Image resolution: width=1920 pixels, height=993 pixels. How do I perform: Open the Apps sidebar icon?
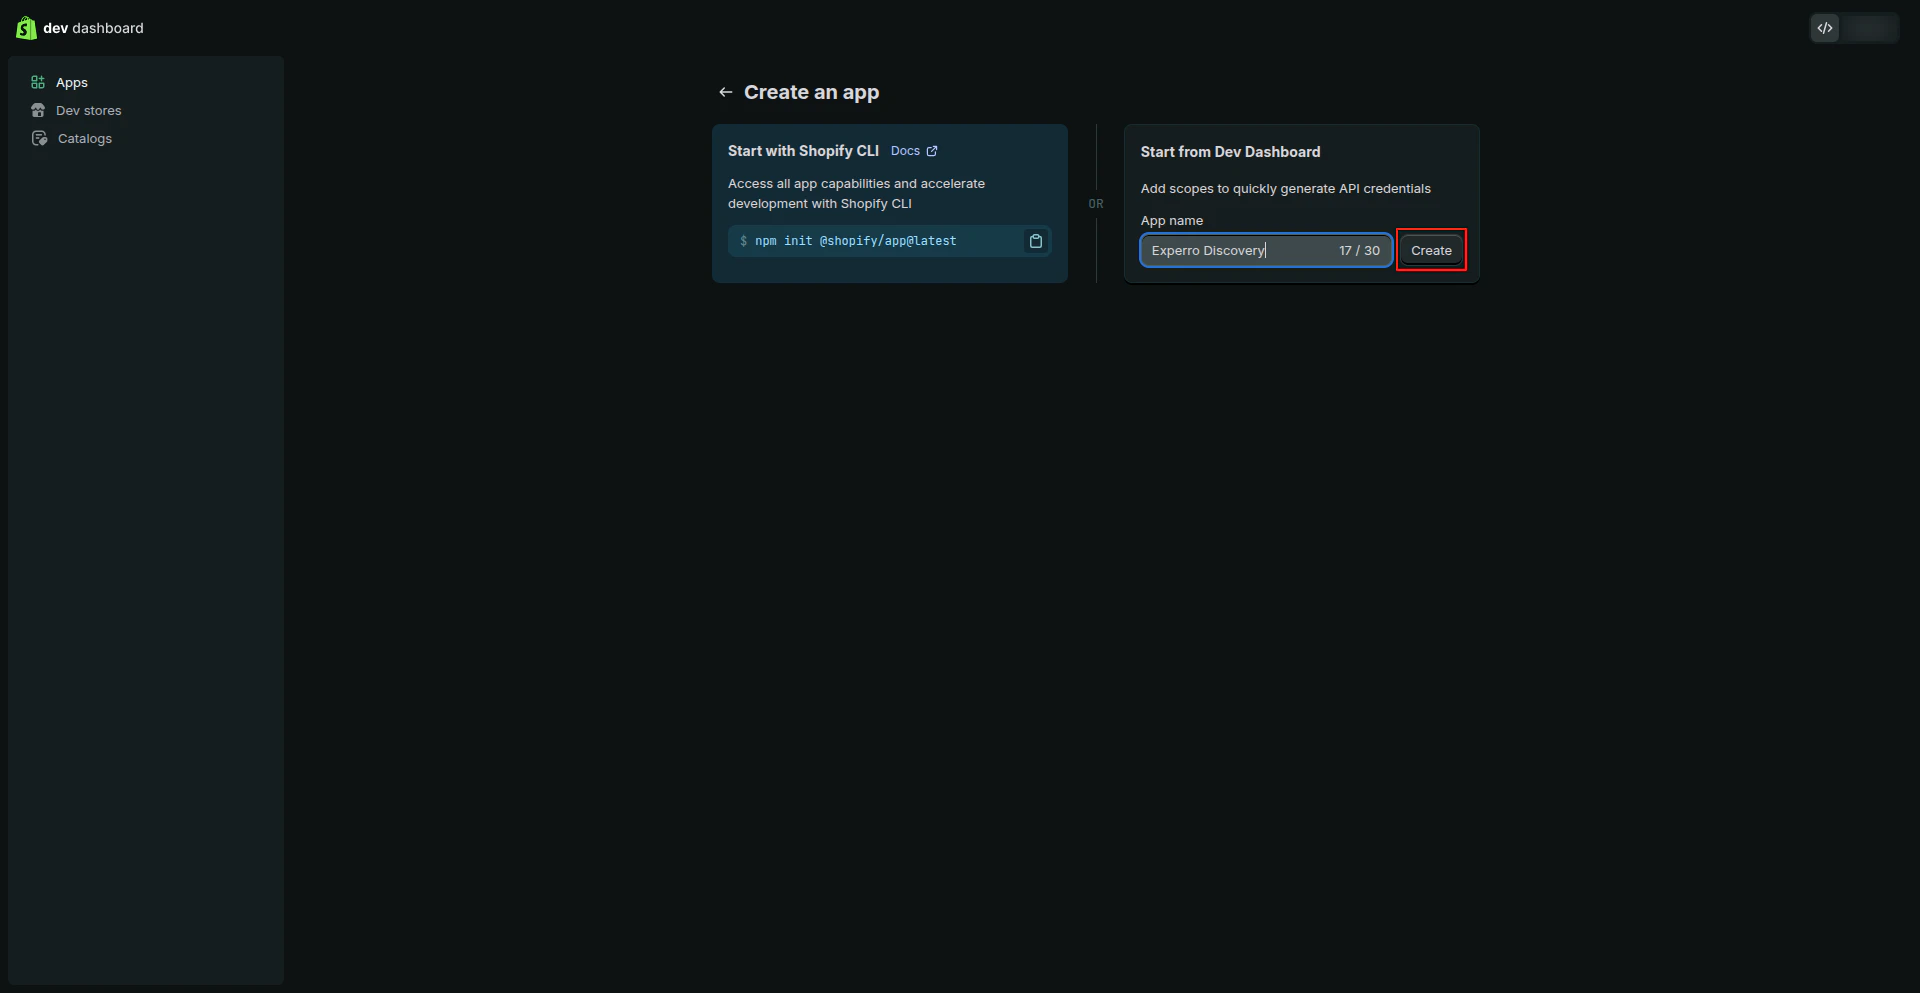[38, 82]
